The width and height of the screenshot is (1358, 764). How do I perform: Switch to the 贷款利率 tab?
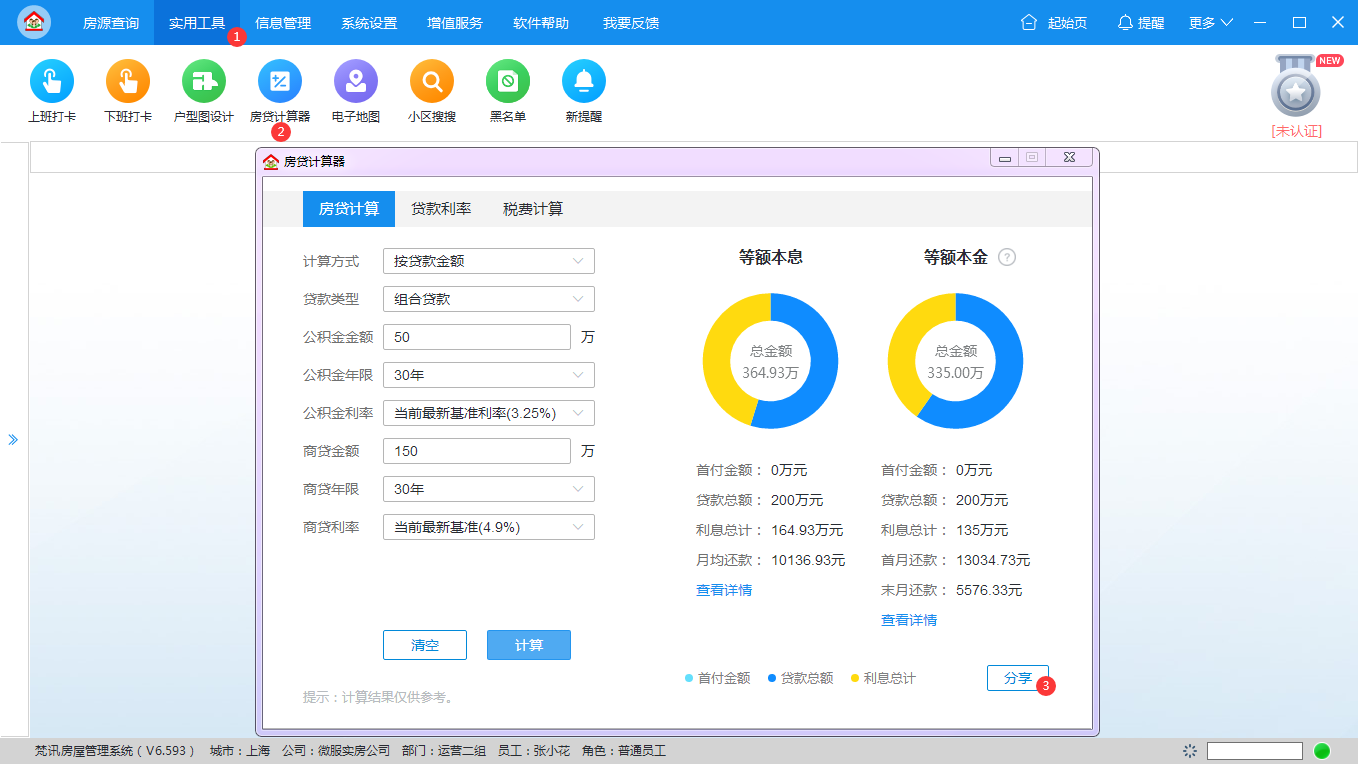click(x=441, y=209)
